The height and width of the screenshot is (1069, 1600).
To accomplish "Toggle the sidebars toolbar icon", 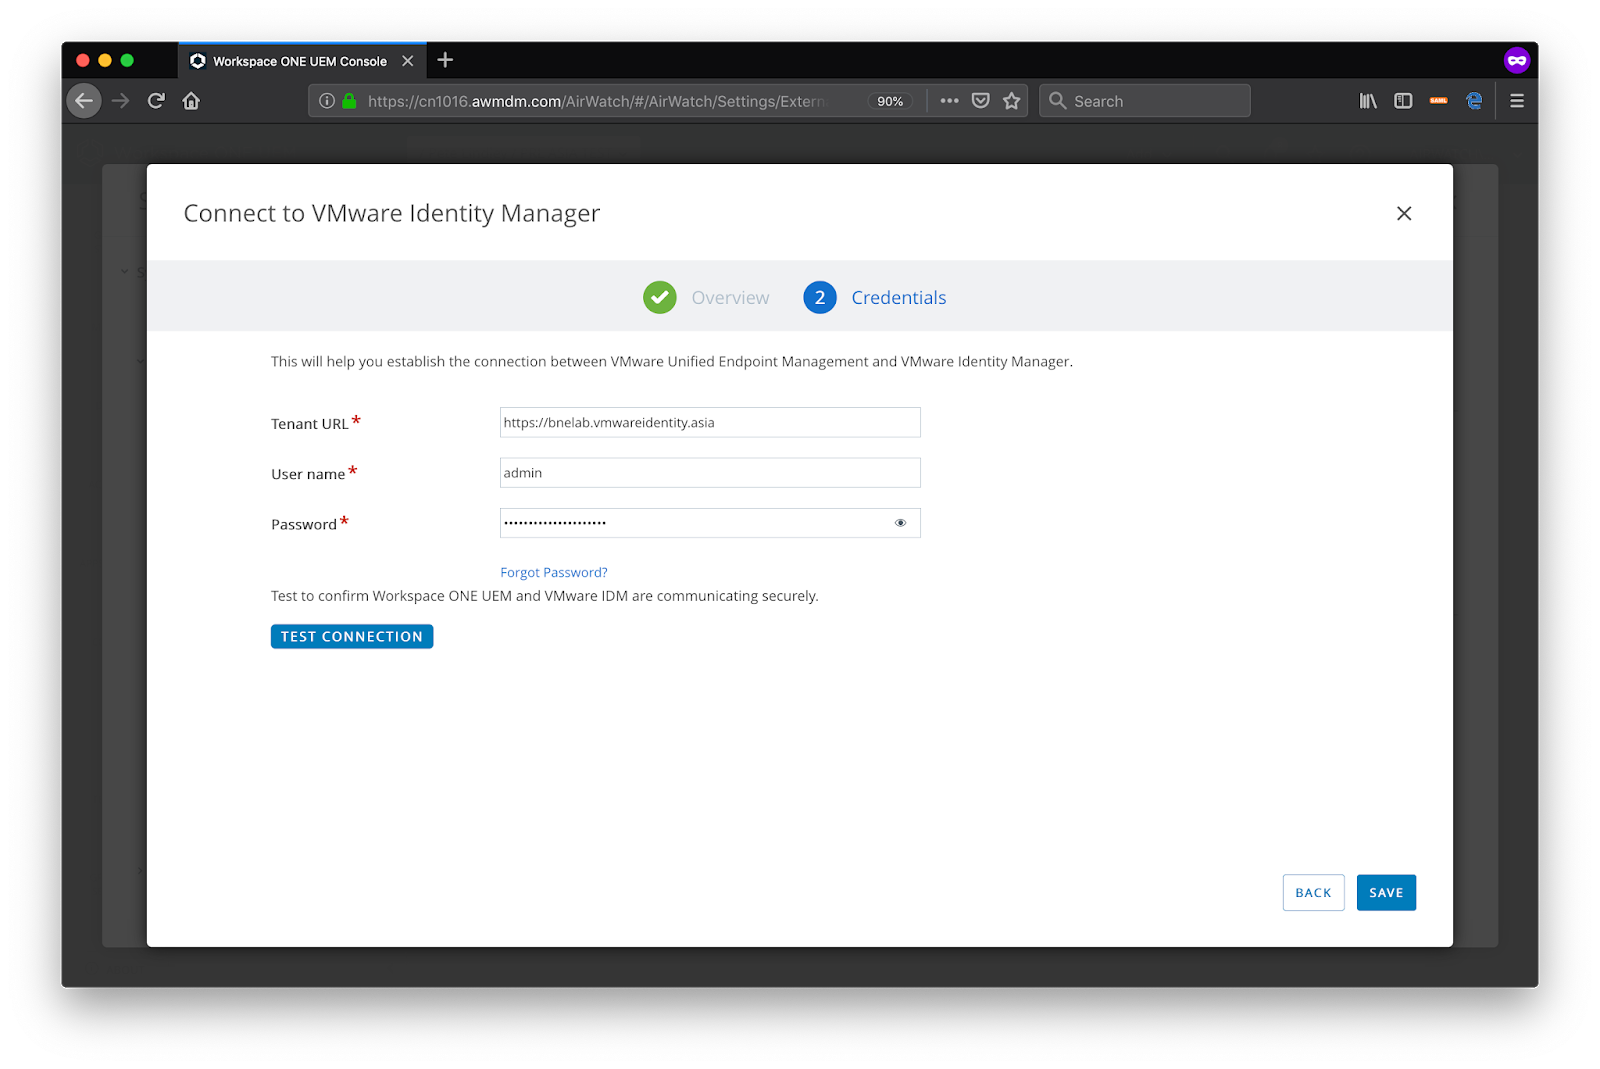I will (x=1403, y=101).
